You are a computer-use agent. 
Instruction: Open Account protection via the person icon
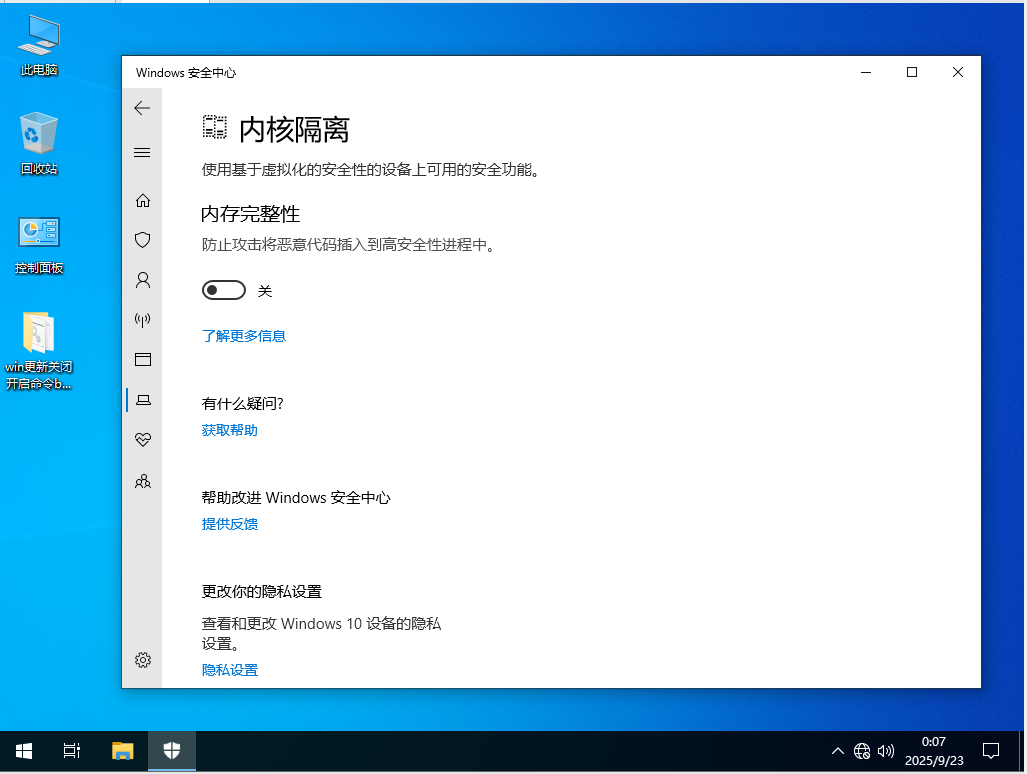click(x=143, y=280)
